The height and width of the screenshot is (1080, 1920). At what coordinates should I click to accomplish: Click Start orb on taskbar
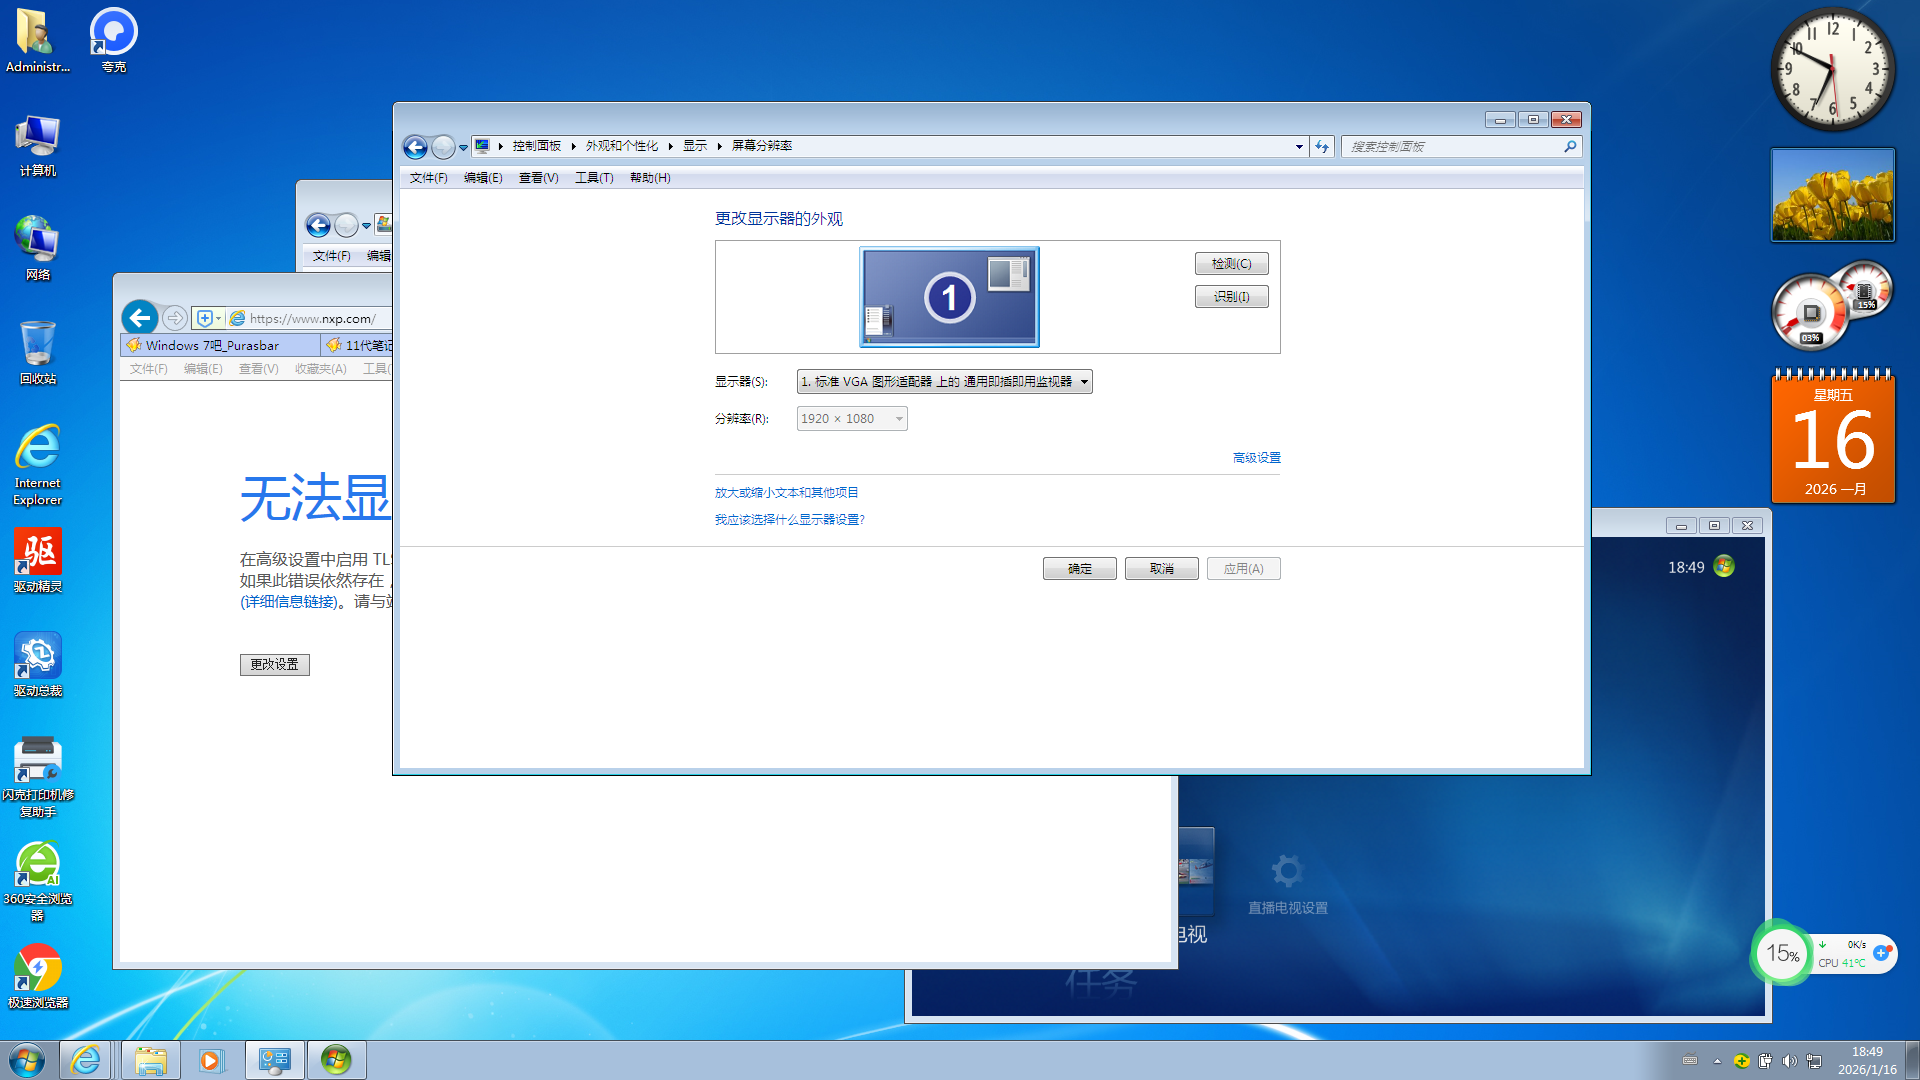click(x=27, y=1060)
